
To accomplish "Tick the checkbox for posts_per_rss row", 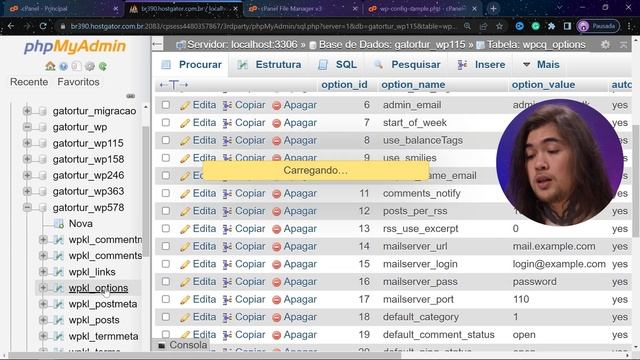I will 166,211.
